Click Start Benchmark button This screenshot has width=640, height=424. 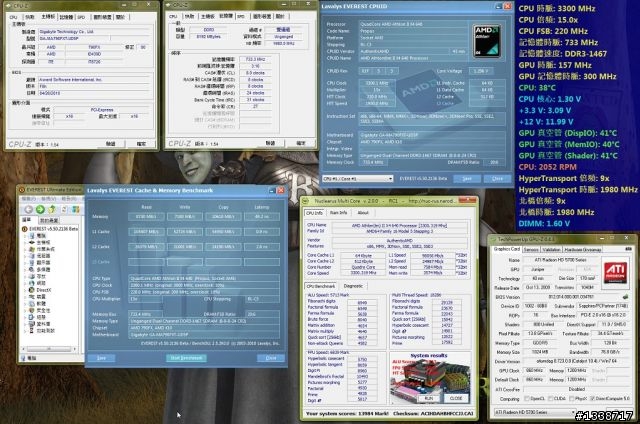(186, 358)
